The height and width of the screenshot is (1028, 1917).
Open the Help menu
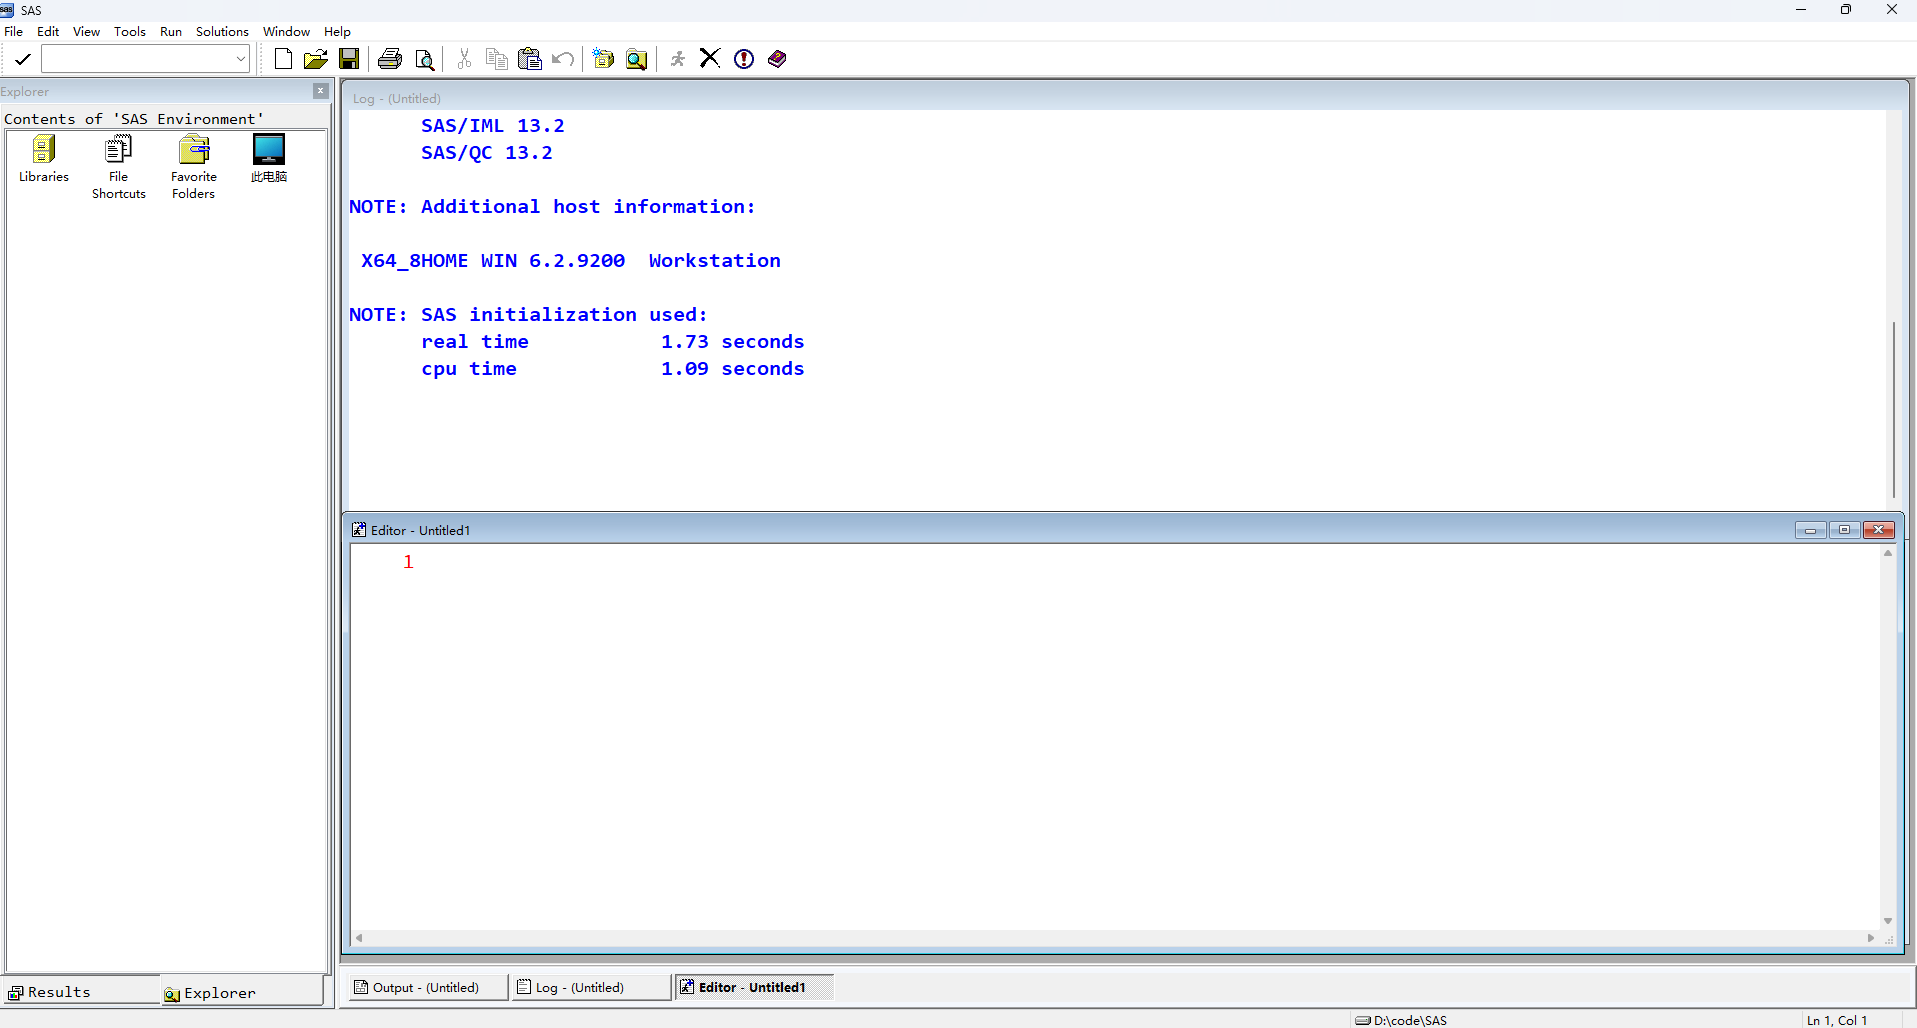(337, 31)
